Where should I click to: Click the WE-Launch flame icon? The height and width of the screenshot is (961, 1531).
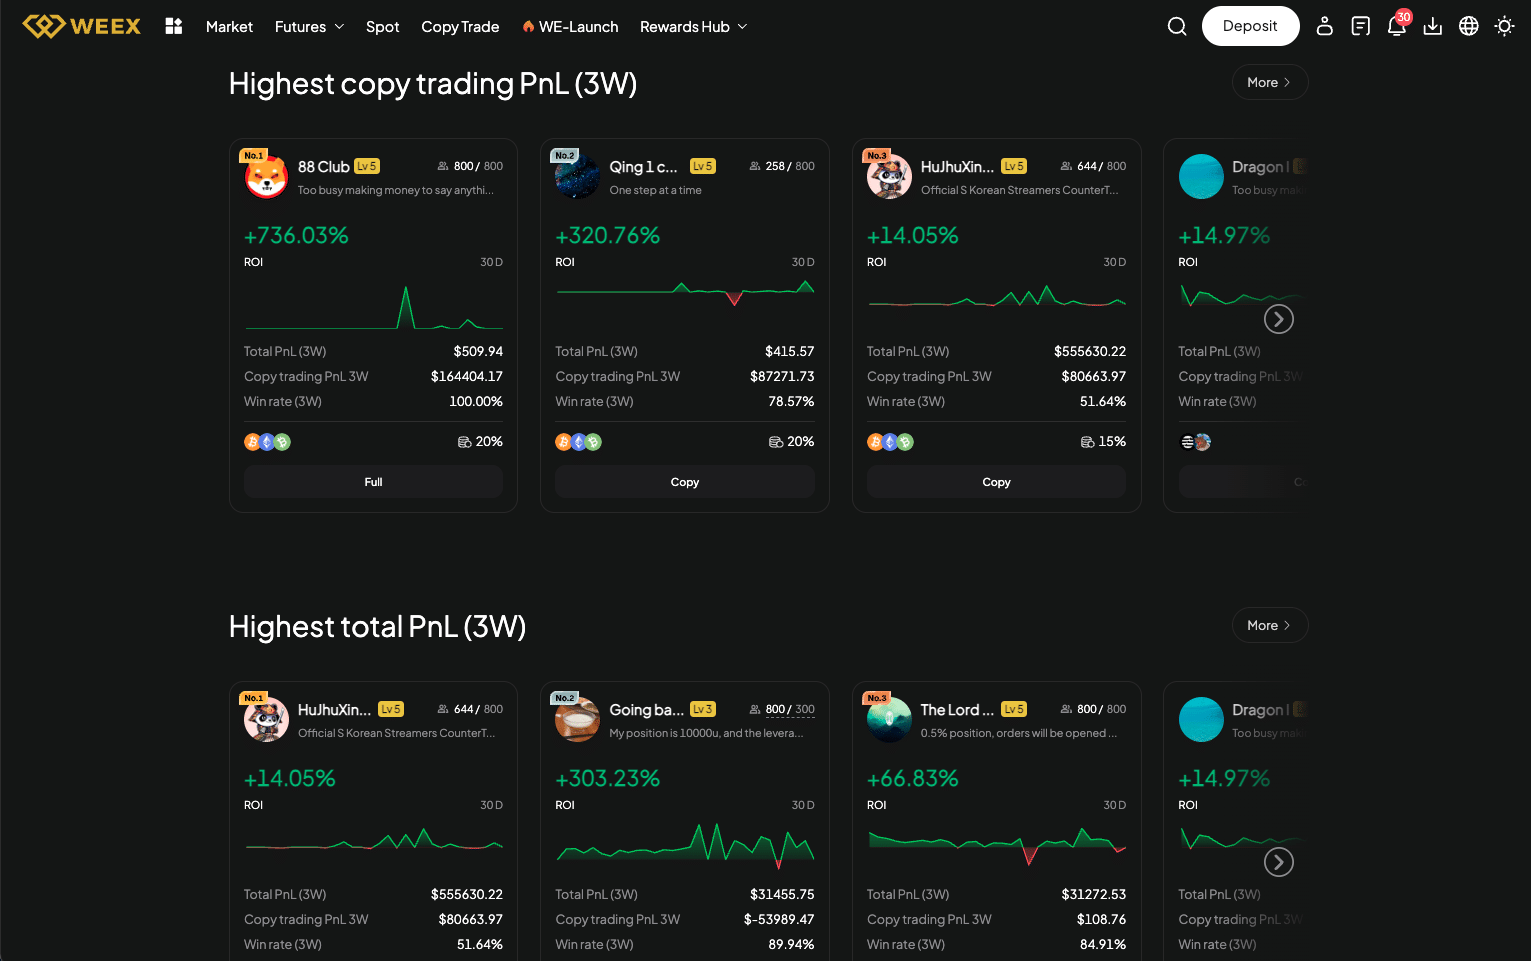(528, 27)
